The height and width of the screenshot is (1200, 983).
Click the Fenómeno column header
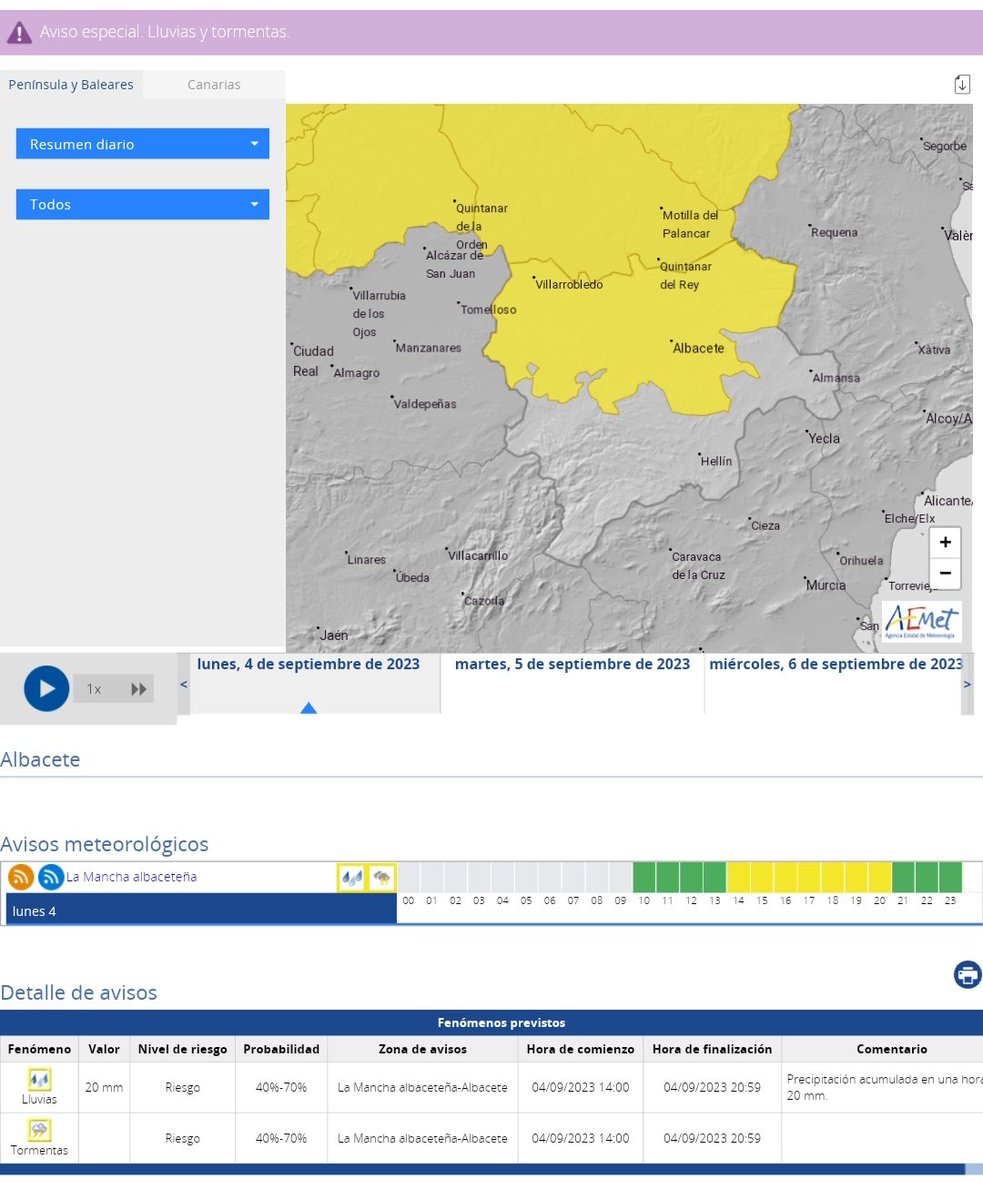[39, 1049]
